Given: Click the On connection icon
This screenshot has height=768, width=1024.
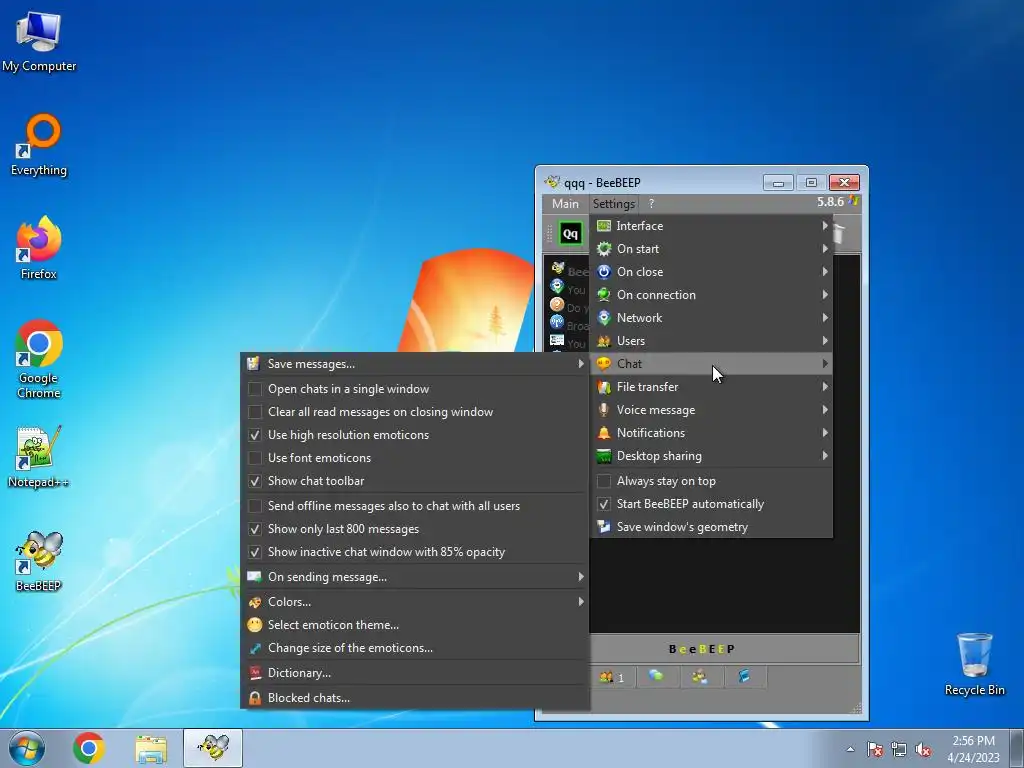Looking at the screenshot, I should click(x=604, y=295).
